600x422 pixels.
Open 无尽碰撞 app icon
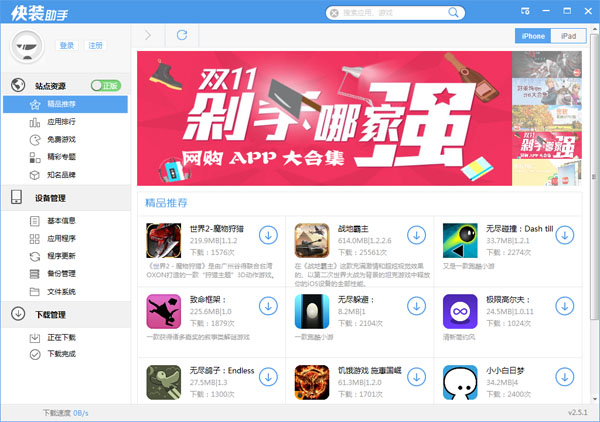(460, 241)
